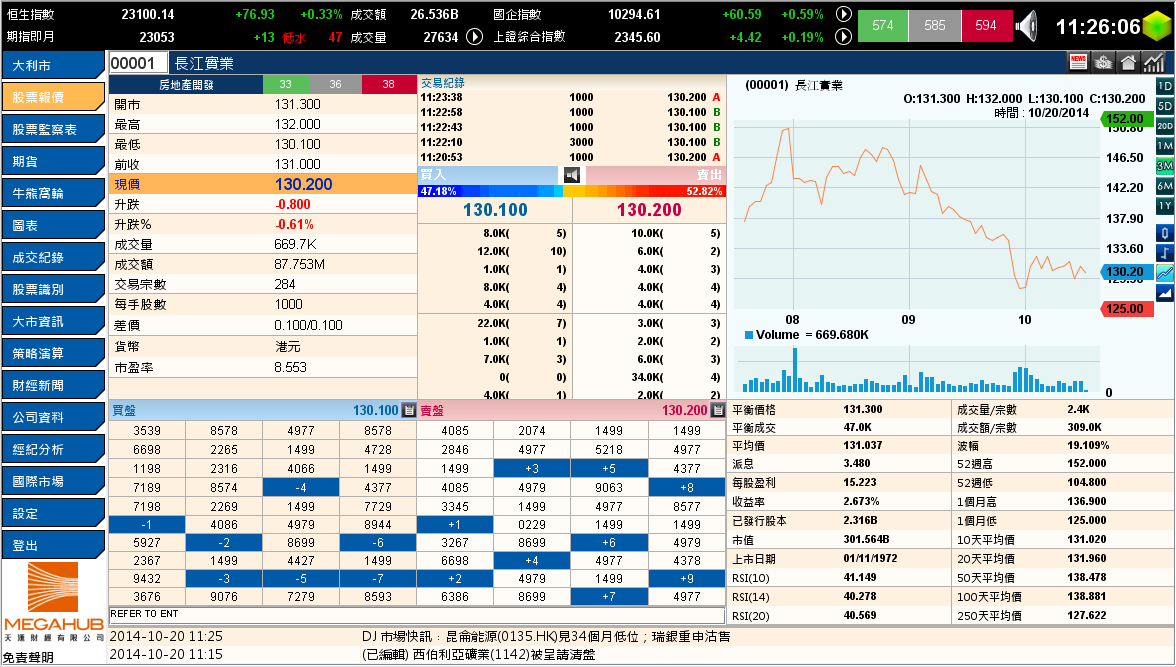Click the 現價 current price row
Screen dimensions: 1176x667
(263, 184)
